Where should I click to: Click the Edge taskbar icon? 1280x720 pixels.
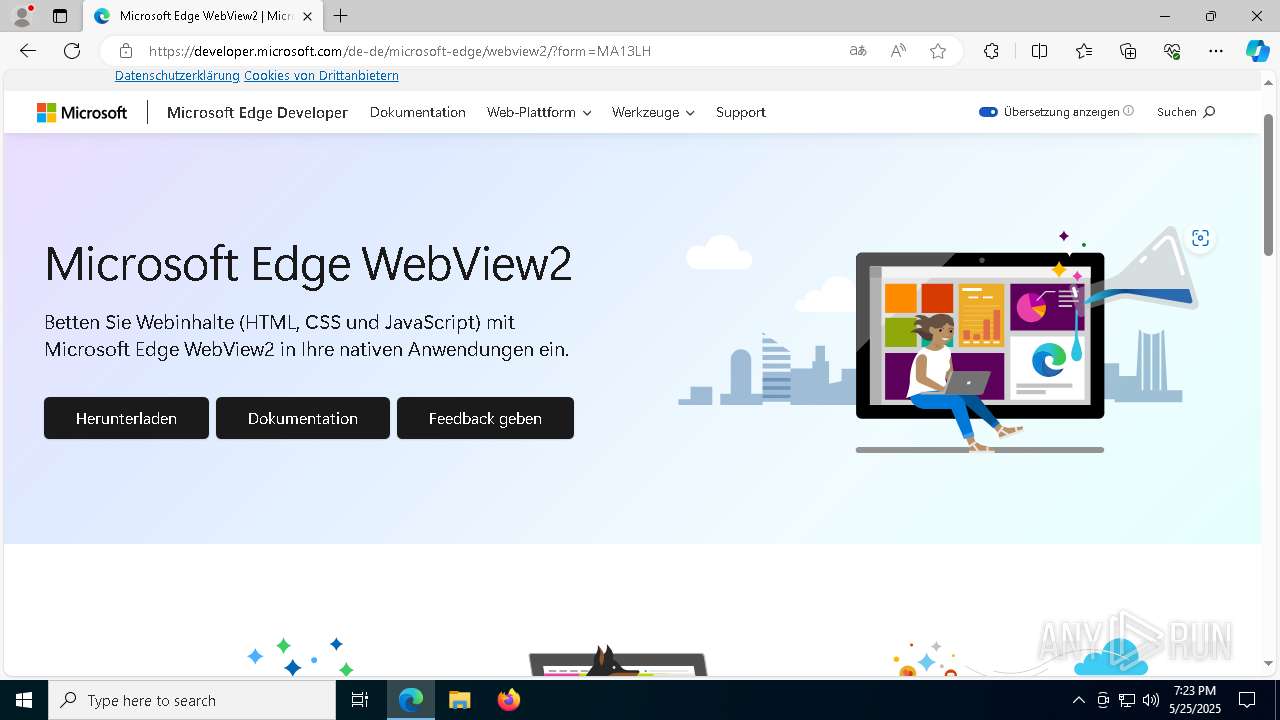click(x=411, y=700)
